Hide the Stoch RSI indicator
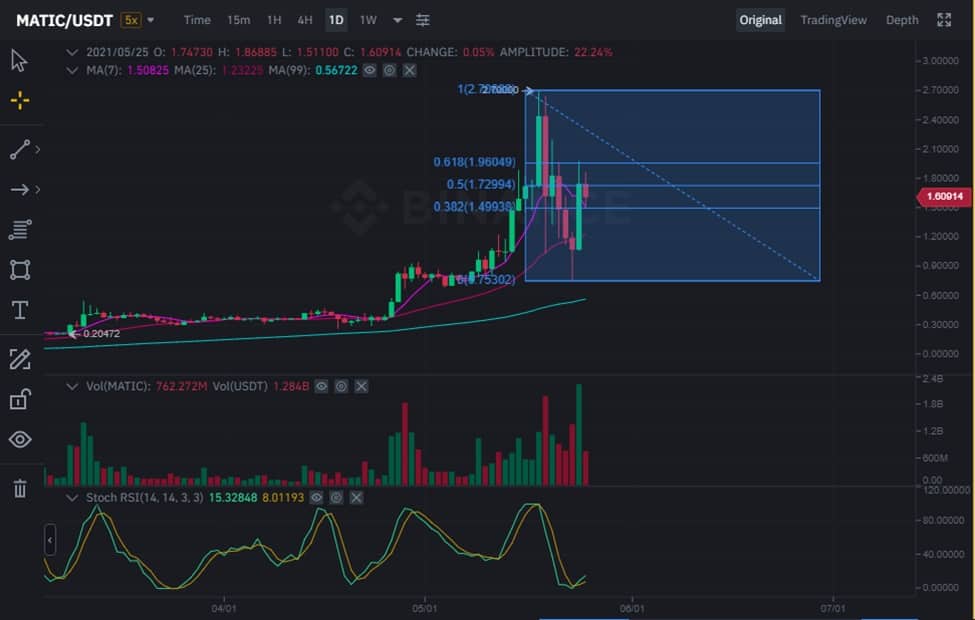This screenshot has width=975, height=620. coord(317,497)
